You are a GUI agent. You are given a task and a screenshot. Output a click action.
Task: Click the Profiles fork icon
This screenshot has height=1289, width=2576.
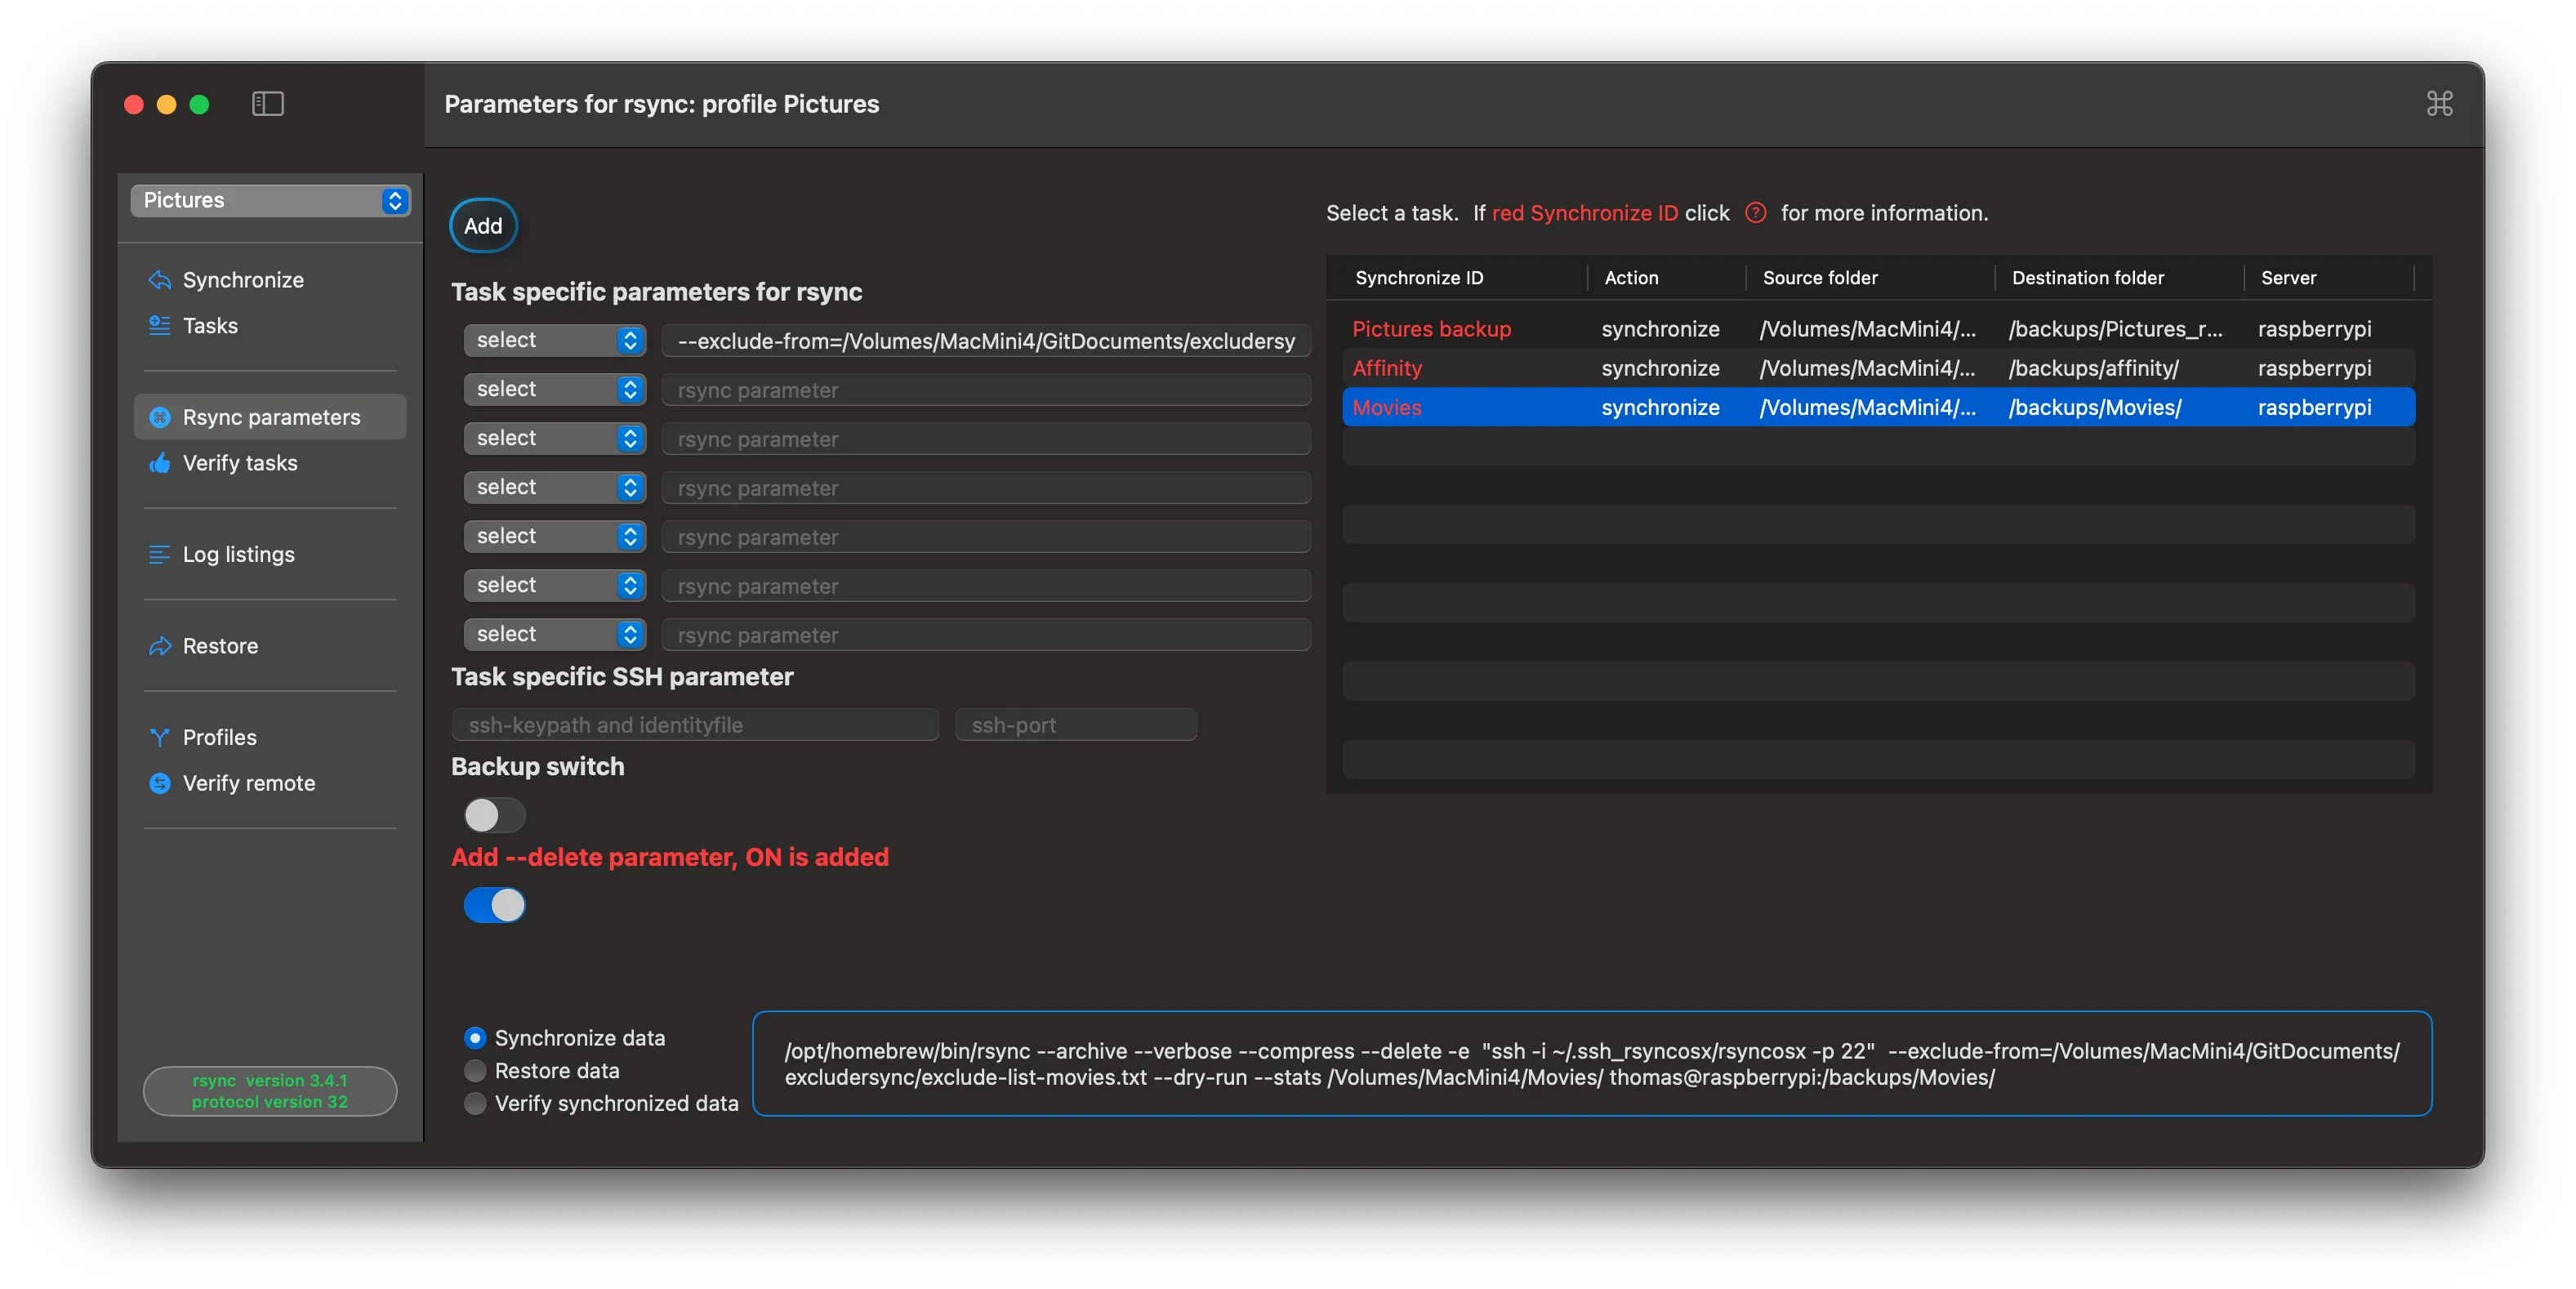click(160, 737)
